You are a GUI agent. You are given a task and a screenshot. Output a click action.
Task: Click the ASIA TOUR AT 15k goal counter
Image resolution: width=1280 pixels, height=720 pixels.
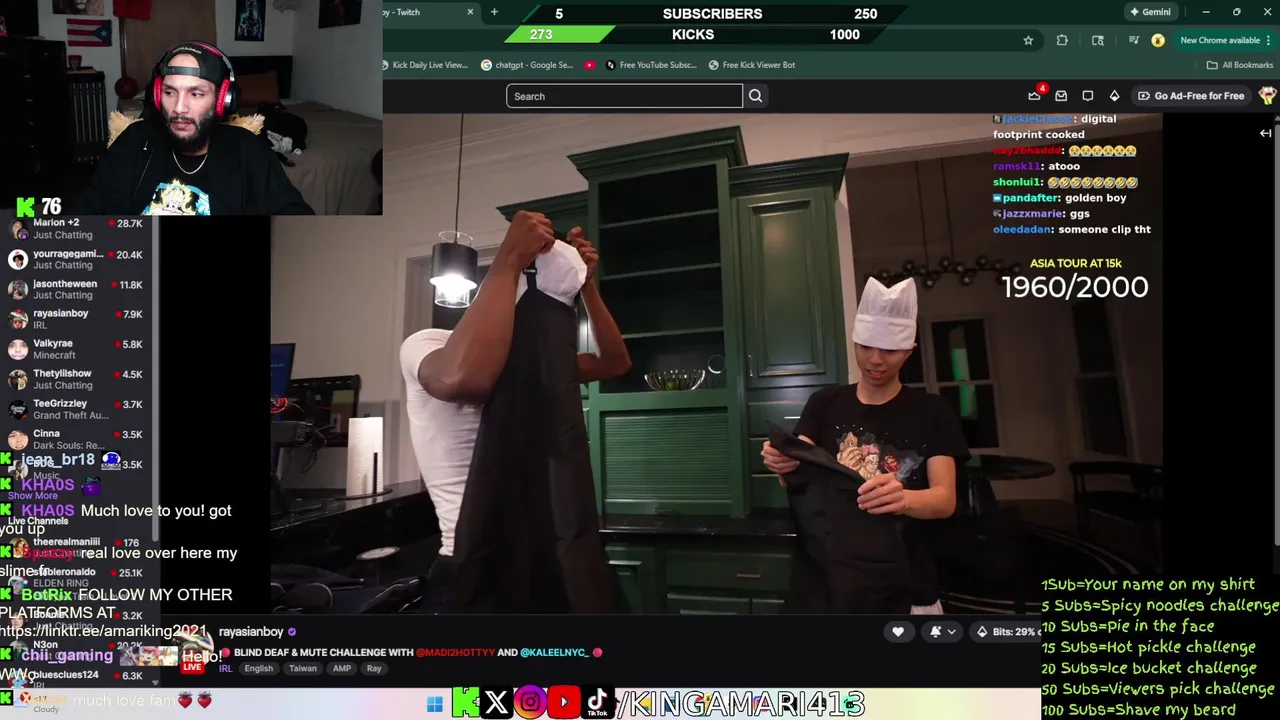1075,279
